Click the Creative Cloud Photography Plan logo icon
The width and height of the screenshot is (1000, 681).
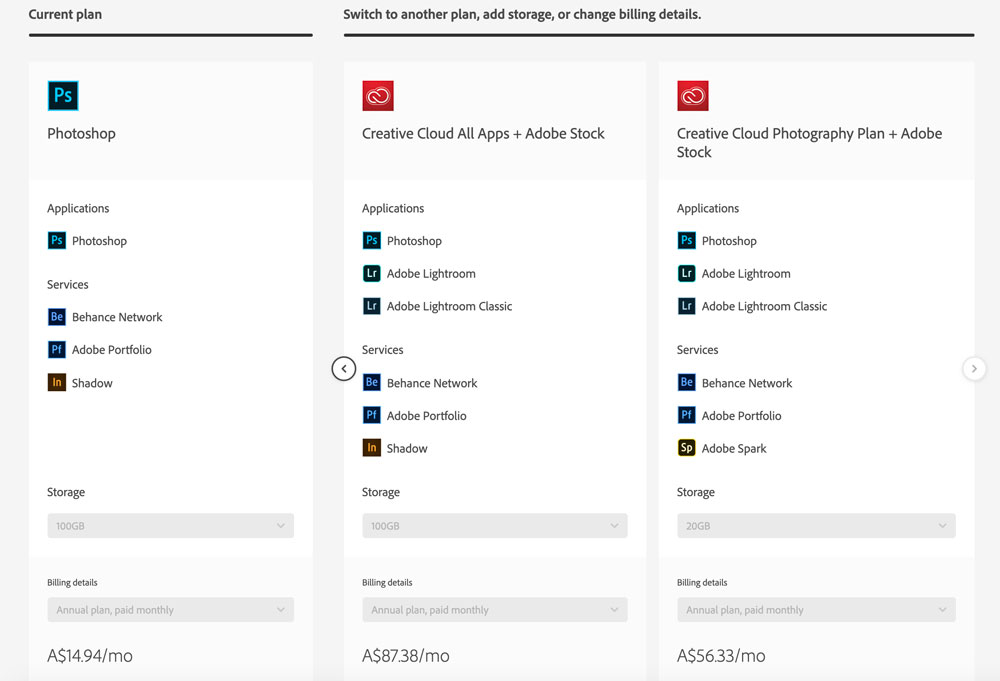[693, 96]
